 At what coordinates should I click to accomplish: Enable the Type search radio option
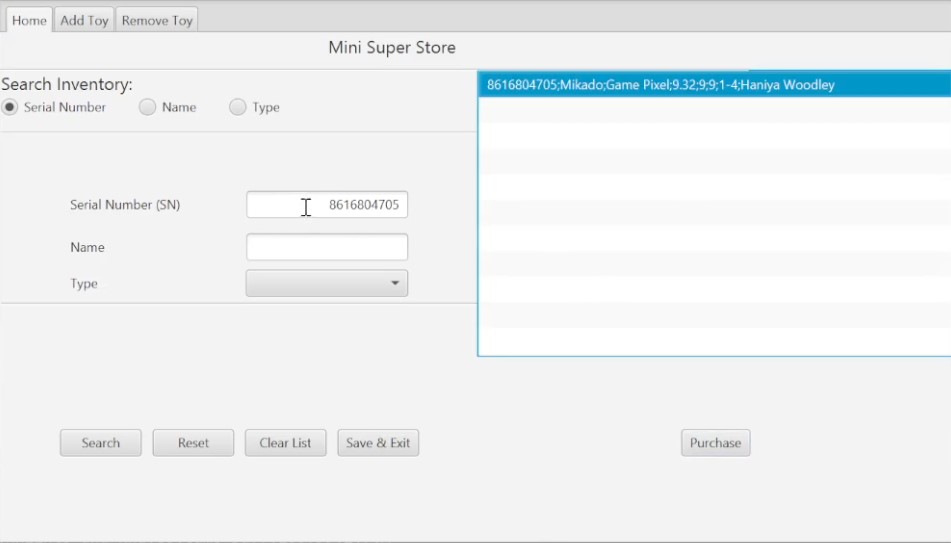[x=238, y=107]
